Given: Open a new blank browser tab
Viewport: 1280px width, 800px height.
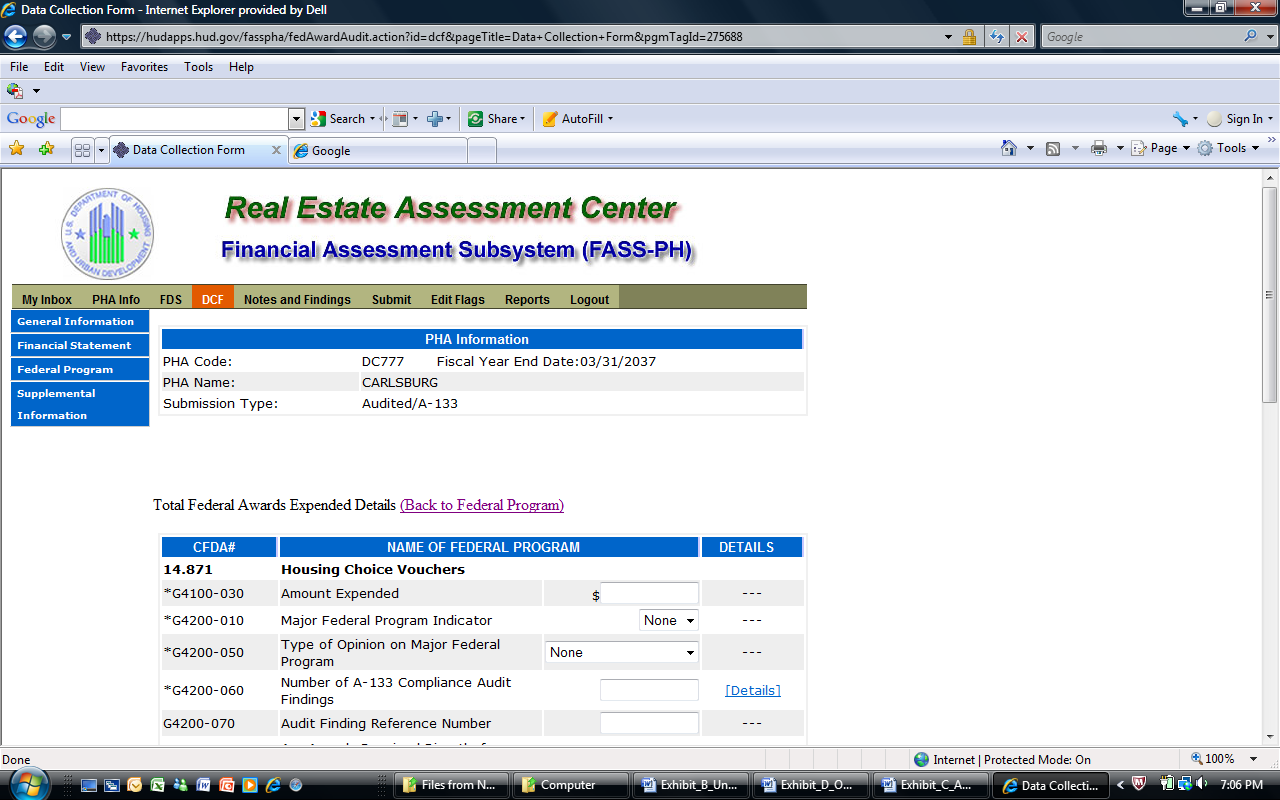Looking at the screenshot, I should tap(482, 151).
